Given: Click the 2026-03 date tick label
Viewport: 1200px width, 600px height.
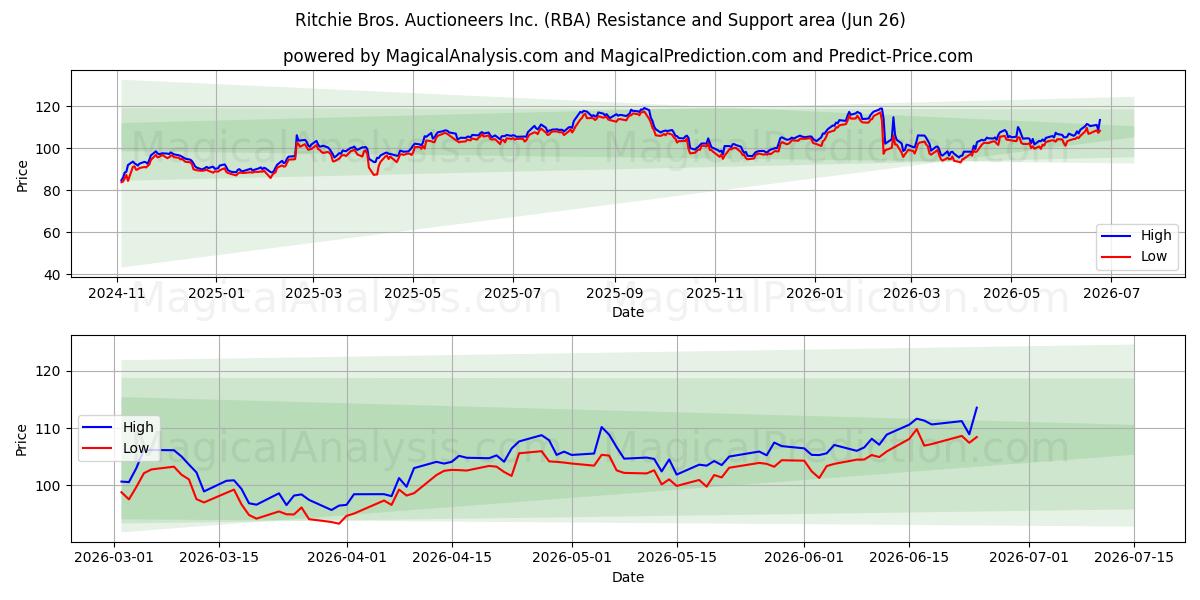Looking at the screenshot, I should [x=911, y=294].
